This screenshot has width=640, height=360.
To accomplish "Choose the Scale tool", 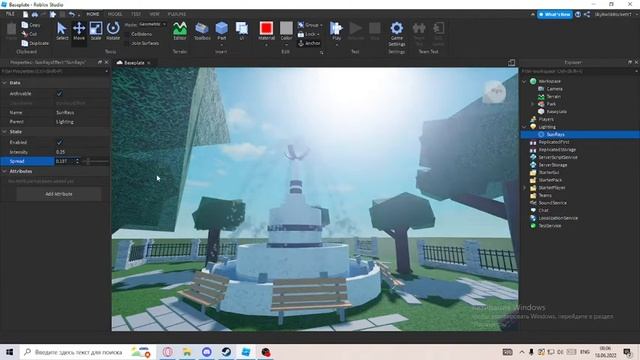I will [96, 31].
